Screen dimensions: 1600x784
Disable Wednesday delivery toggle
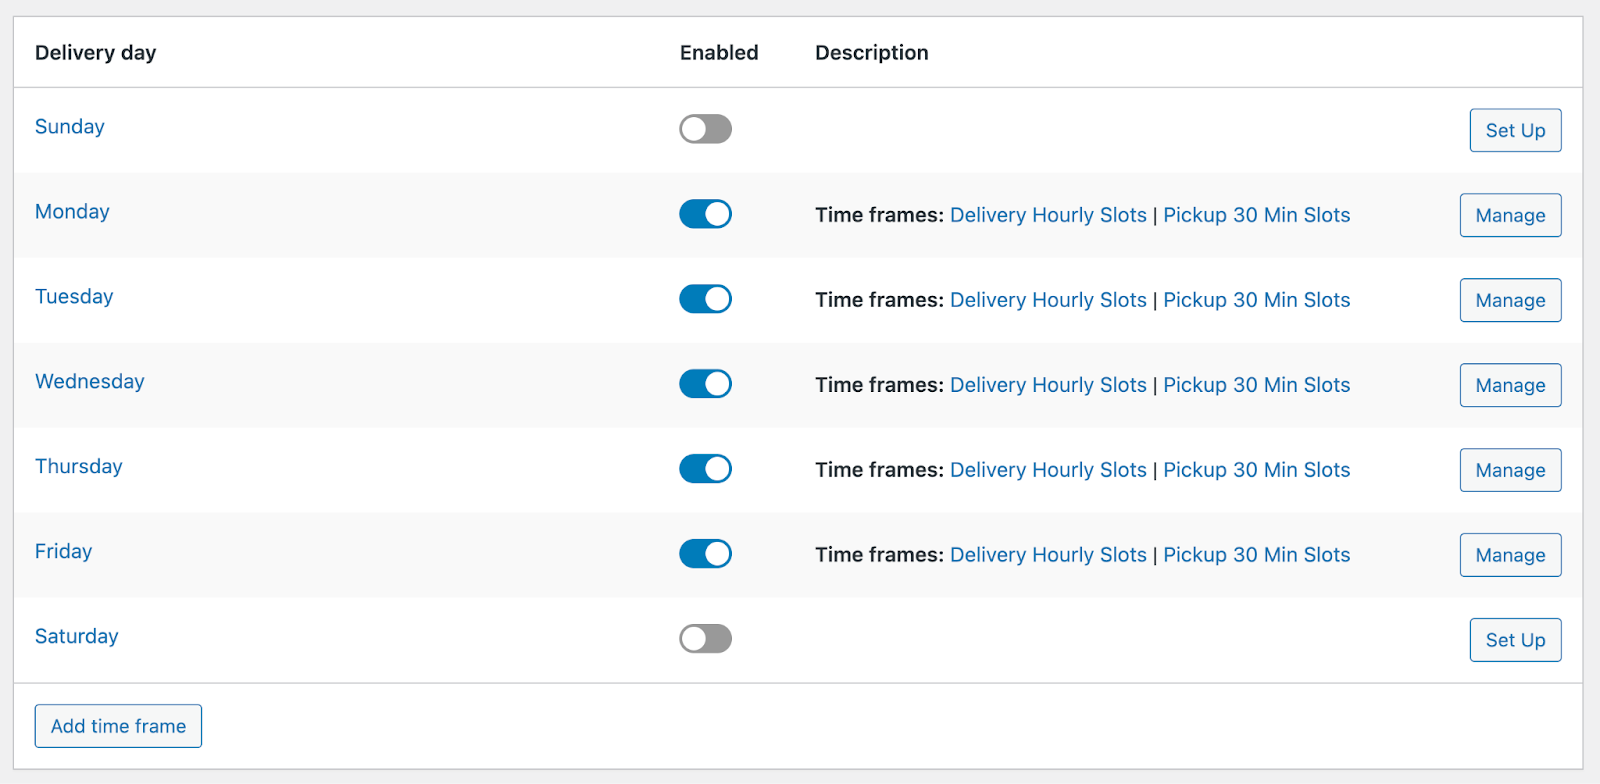coord(705,384)
